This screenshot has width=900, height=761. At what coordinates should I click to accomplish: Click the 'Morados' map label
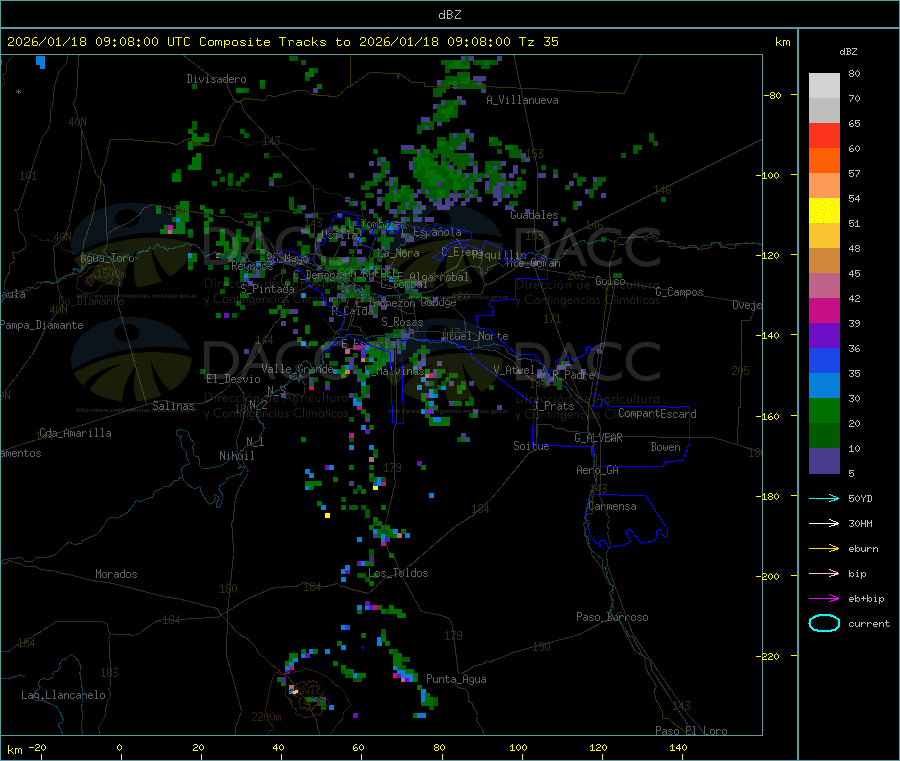pos(116,574)
